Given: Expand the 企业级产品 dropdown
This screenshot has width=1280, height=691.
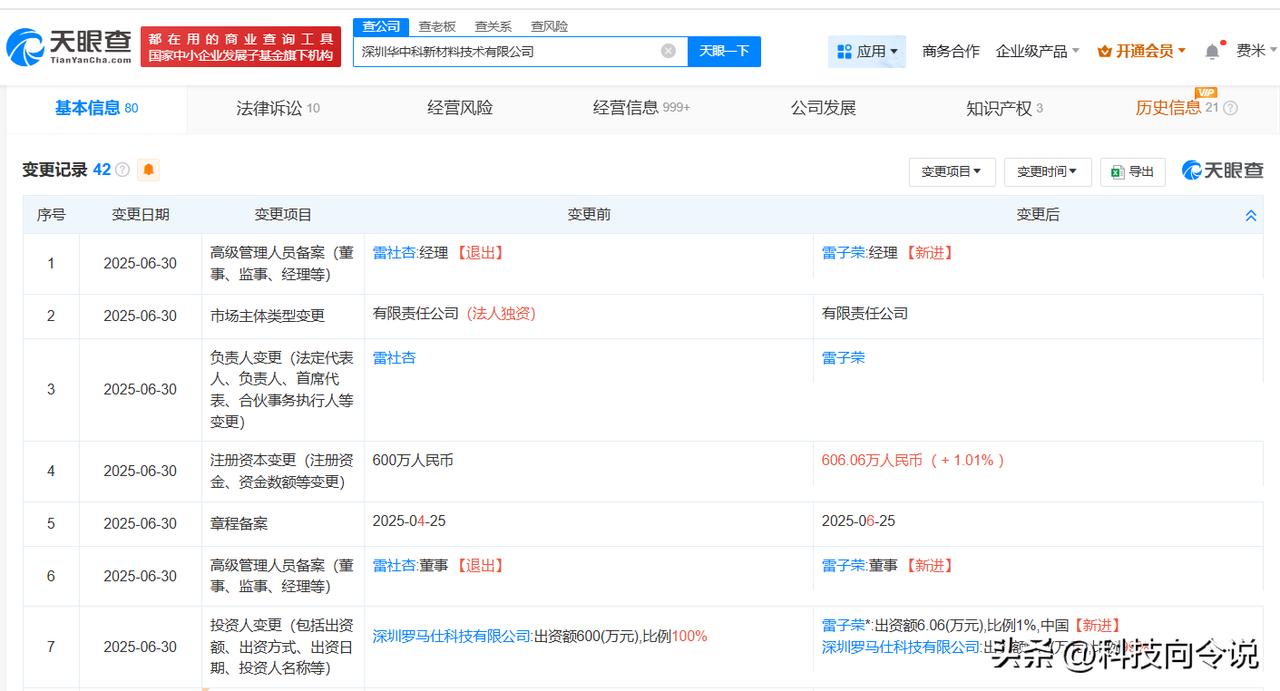Looking at the screenshot, I should 1038,51.
